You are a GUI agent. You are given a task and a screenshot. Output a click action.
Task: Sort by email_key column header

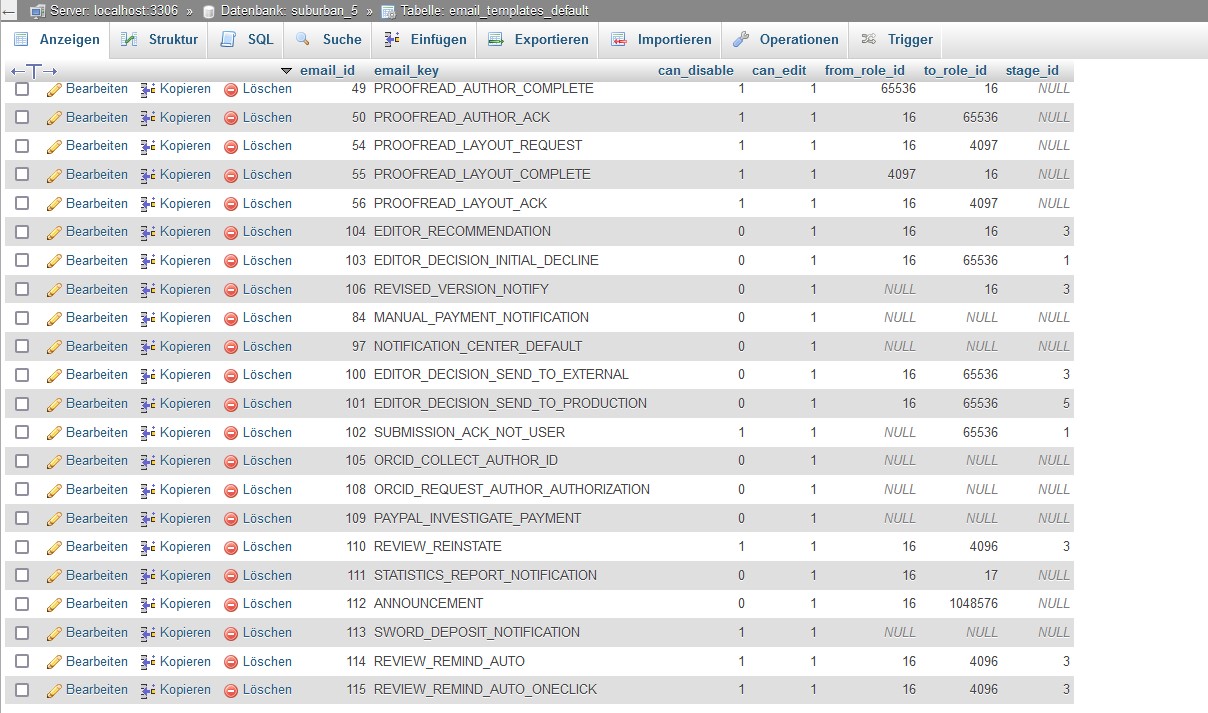click(406, 71)
